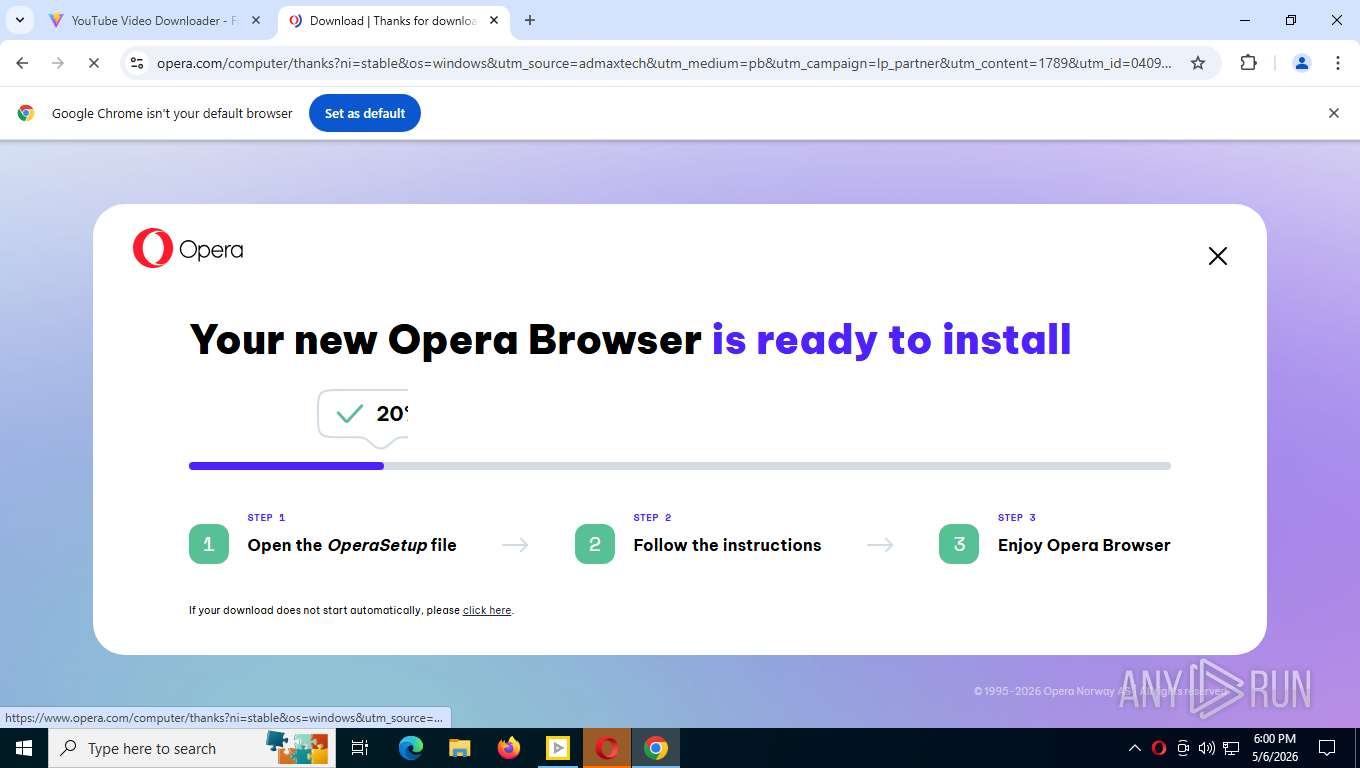This screenshot has width=1360, height=768.
Task: Select the Download Thanks for downloading tab
Action: coord(393,20)
